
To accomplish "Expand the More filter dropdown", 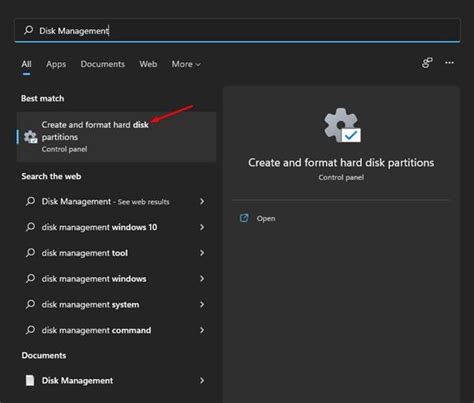I will [186, 64].
